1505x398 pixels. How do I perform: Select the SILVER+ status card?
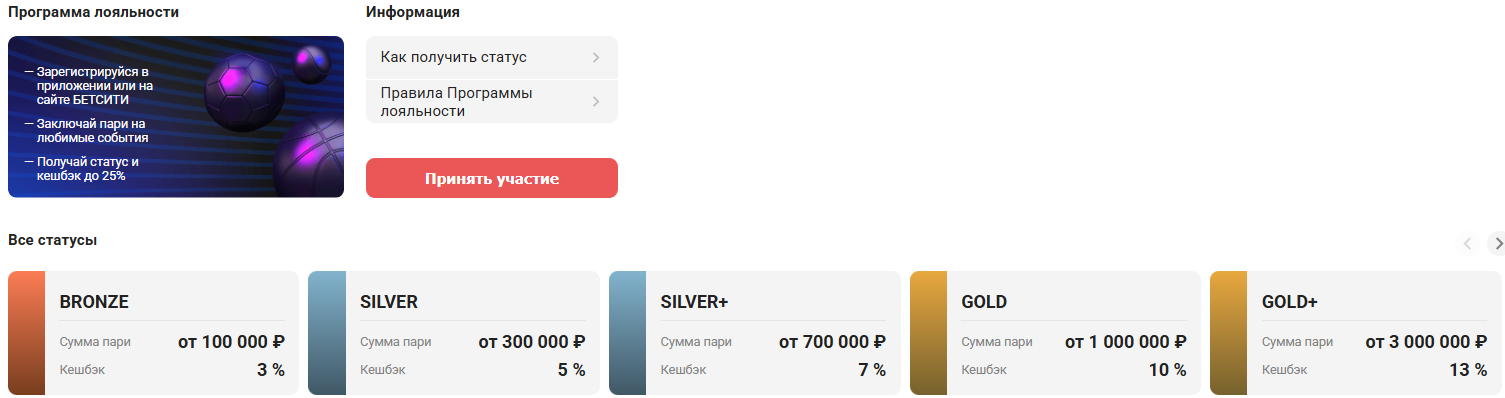[755, 333]
